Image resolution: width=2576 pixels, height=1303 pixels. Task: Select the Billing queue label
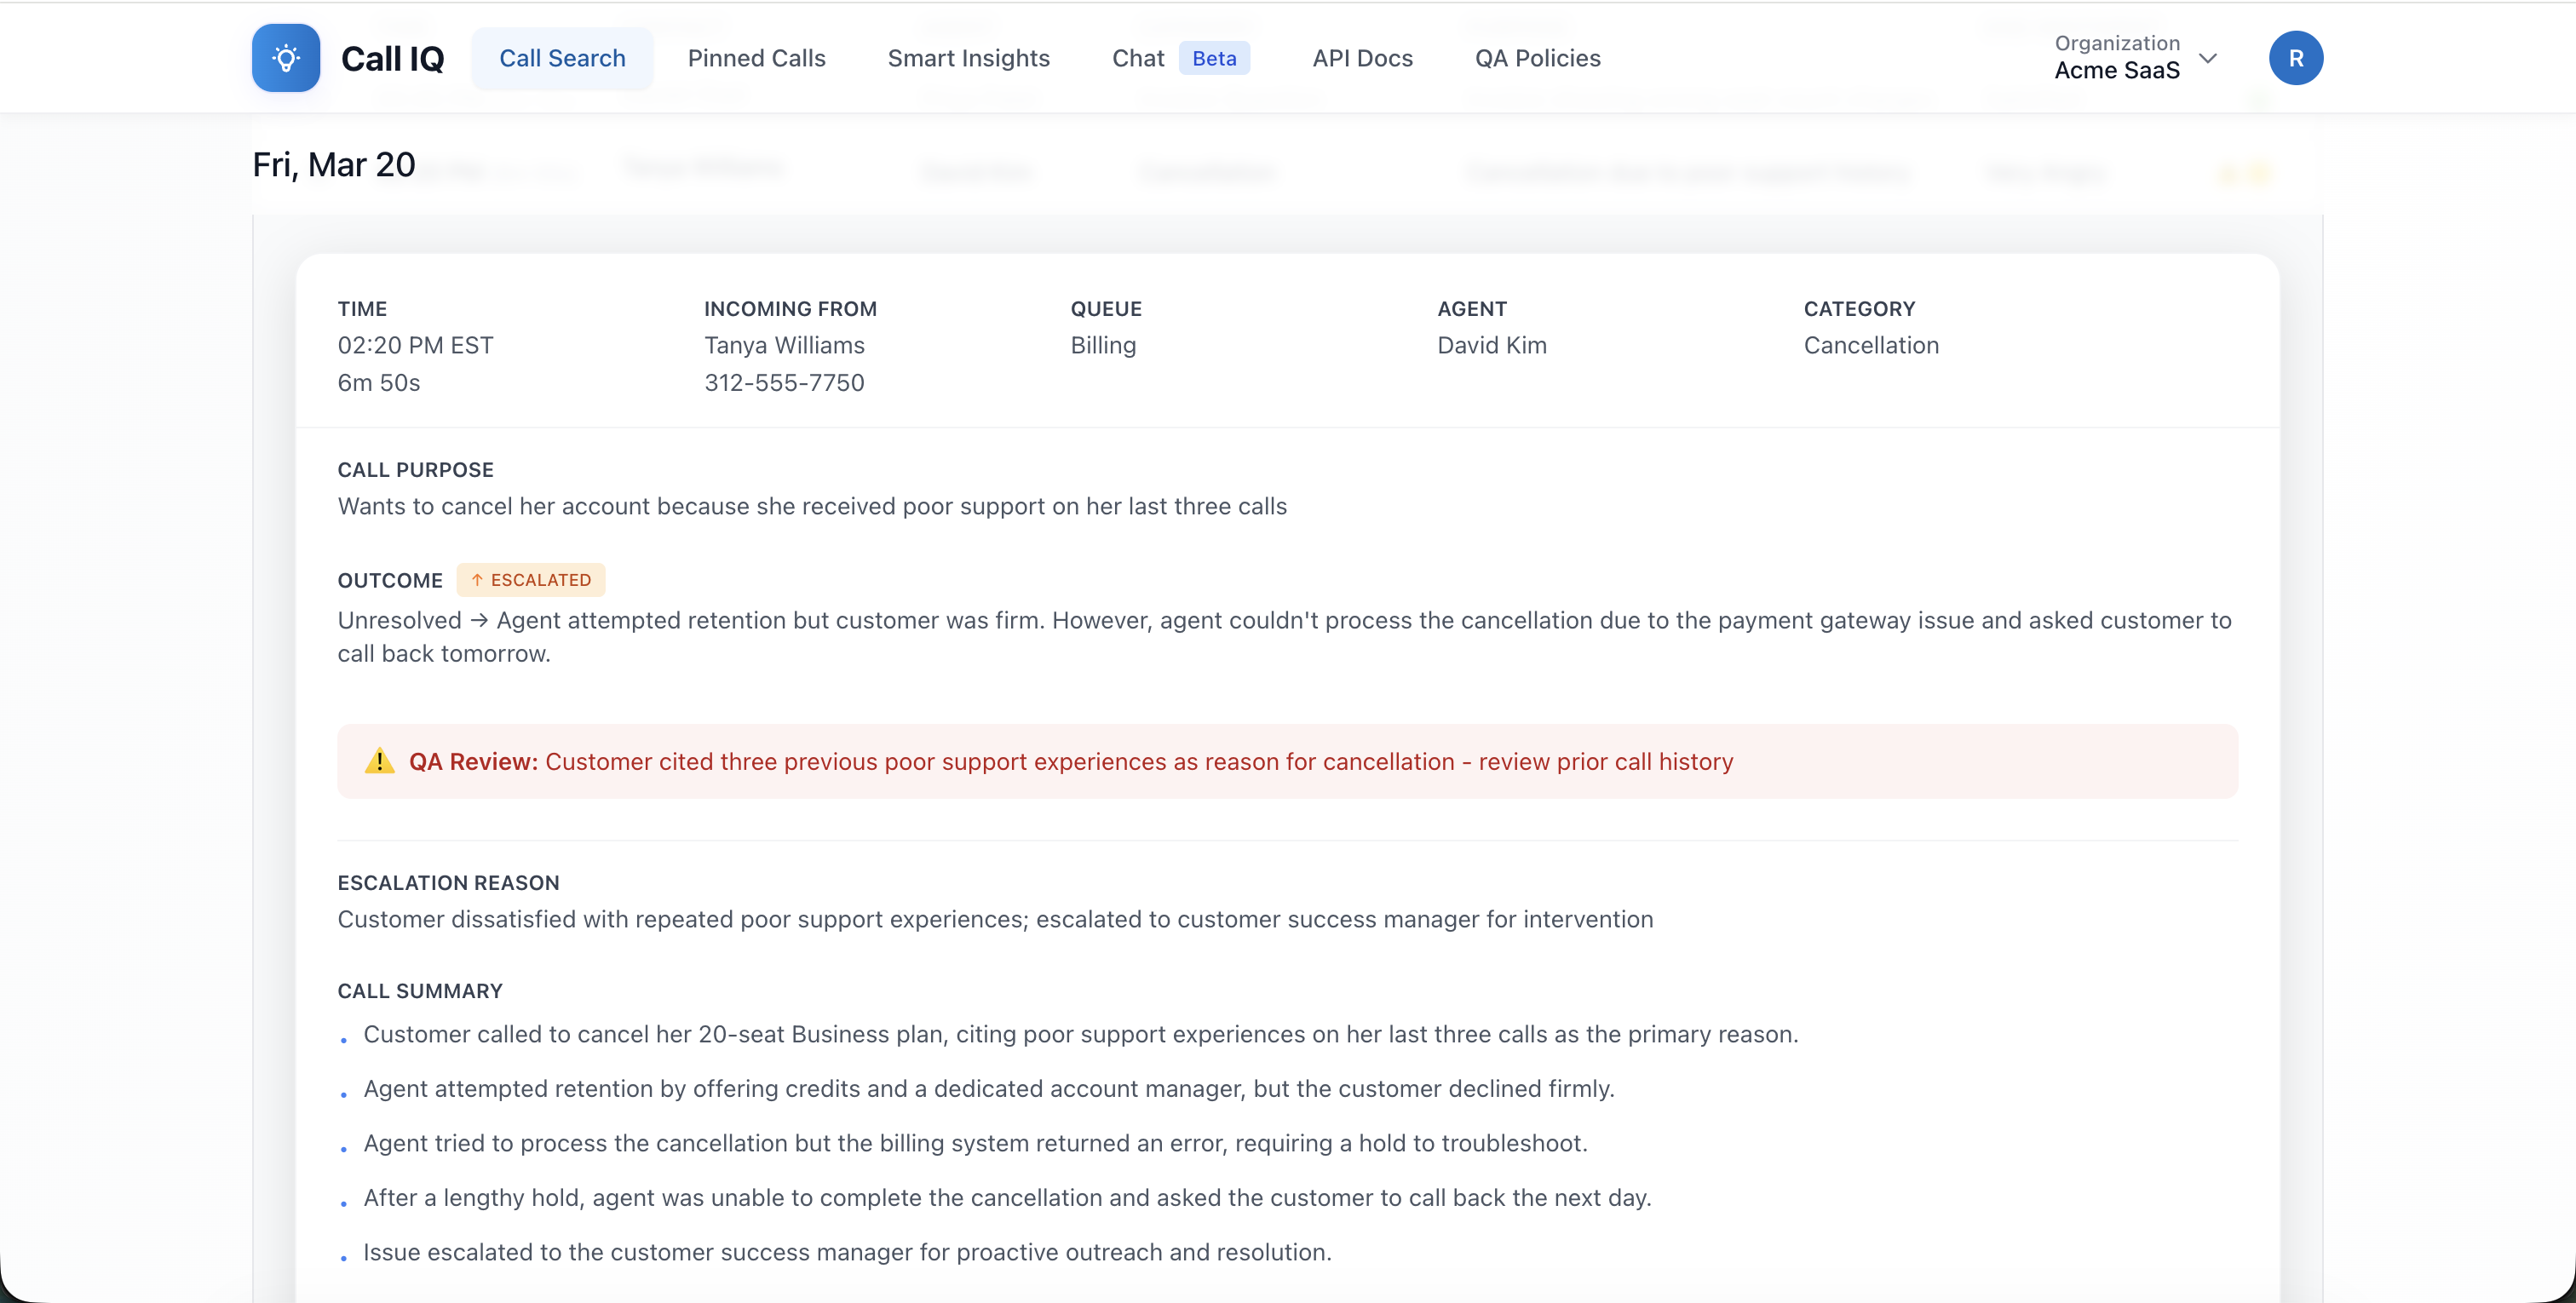(1102, 345)
